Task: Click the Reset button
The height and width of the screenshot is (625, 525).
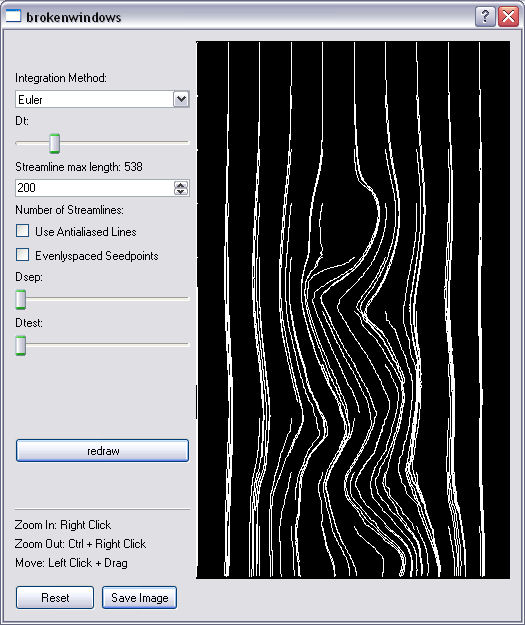Action: pyautogui.click(x=55, y=597)
